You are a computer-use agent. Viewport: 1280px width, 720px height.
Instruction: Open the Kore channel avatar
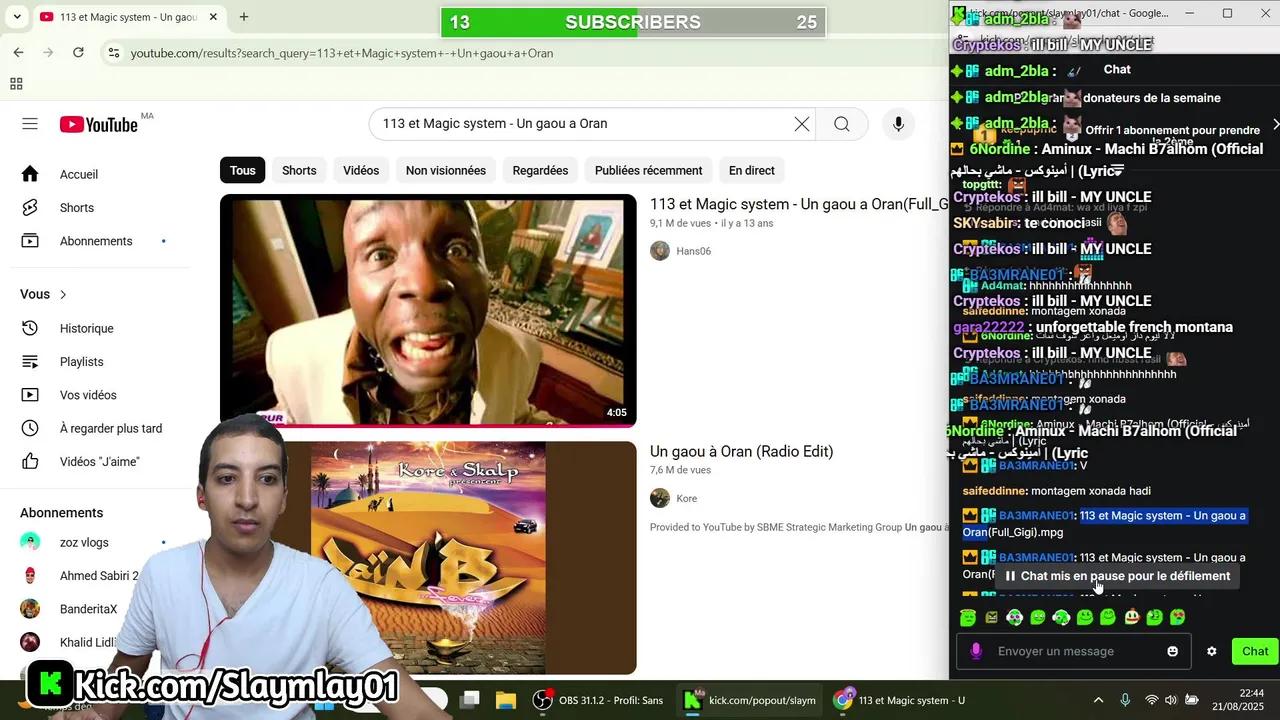click(x=660, y=498)
